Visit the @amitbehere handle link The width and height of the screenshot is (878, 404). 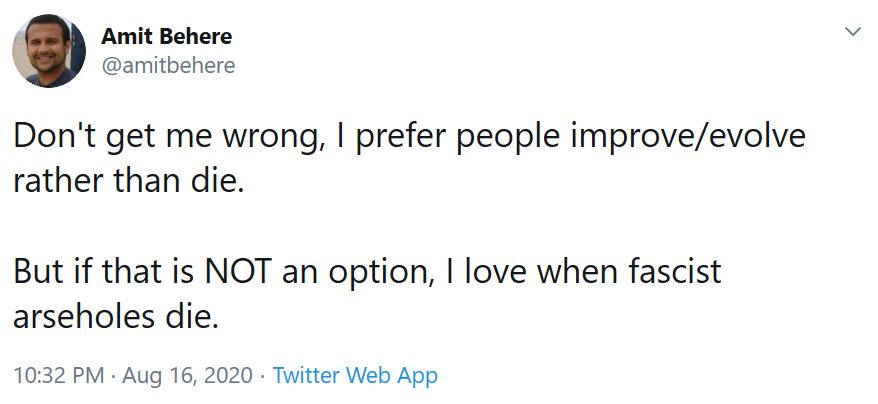pos(168,66)
